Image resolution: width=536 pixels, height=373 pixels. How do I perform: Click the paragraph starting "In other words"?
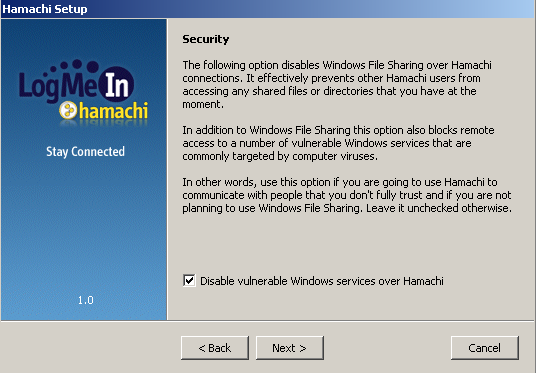pos(347,195)
